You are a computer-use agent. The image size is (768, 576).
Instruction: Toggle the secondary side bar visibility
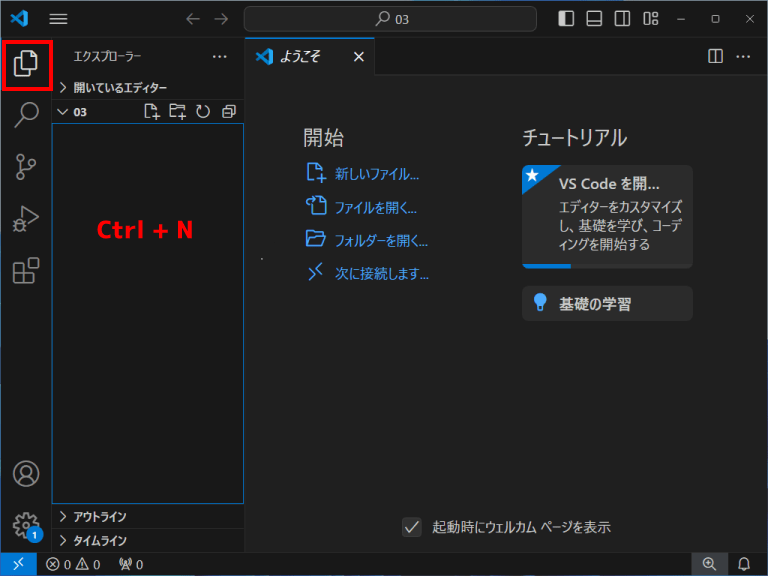coord(623,19)
